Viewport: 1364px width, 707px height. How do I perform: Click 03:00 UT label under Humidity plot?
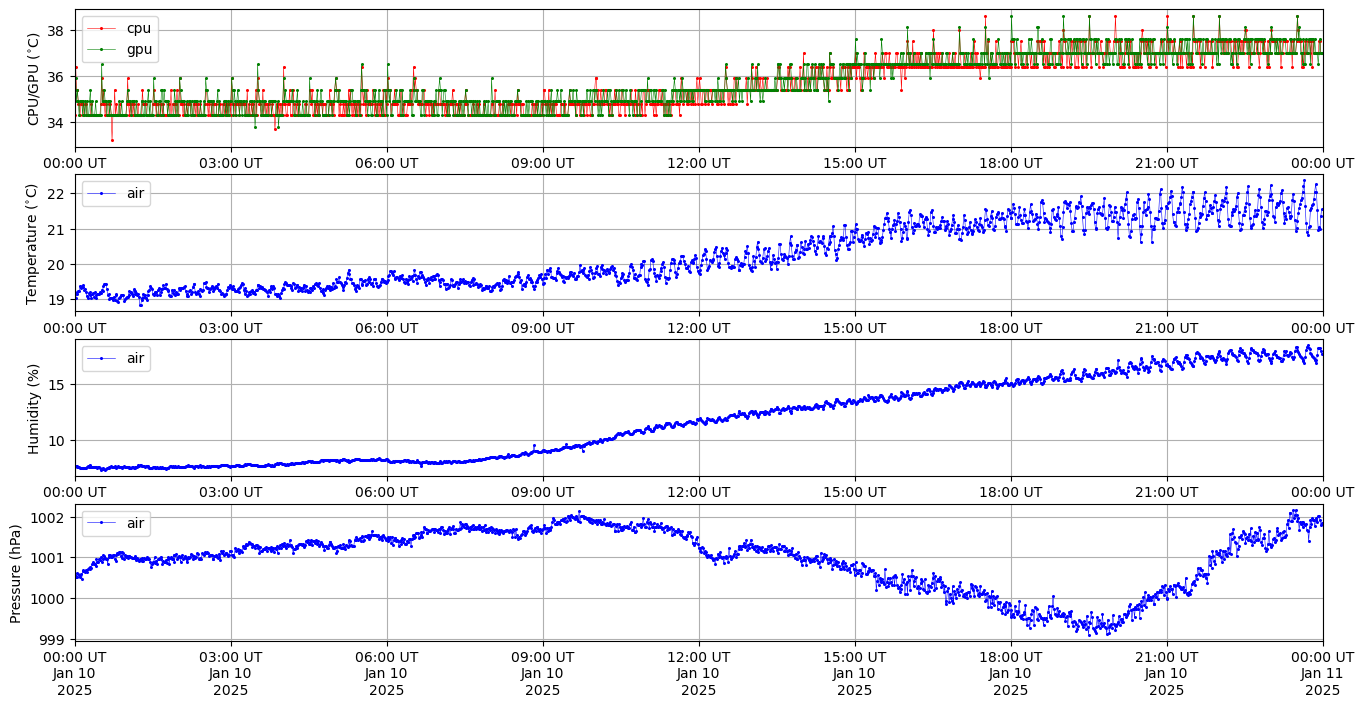pos(231,493)
